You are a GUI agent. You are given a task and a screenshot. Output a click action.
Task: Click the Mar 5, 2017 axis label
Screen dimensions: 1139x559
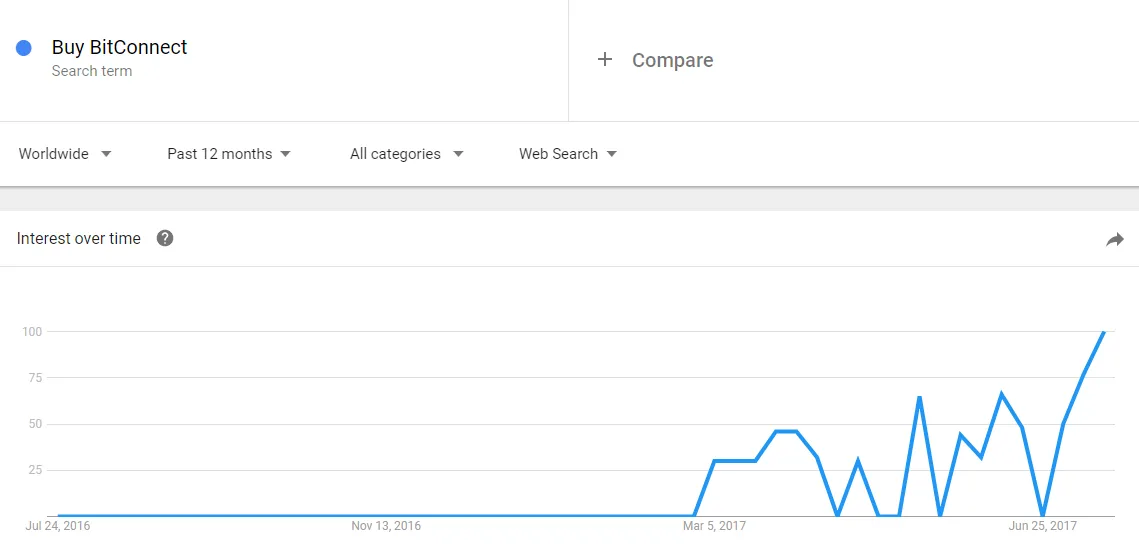[x=714, y=526]
